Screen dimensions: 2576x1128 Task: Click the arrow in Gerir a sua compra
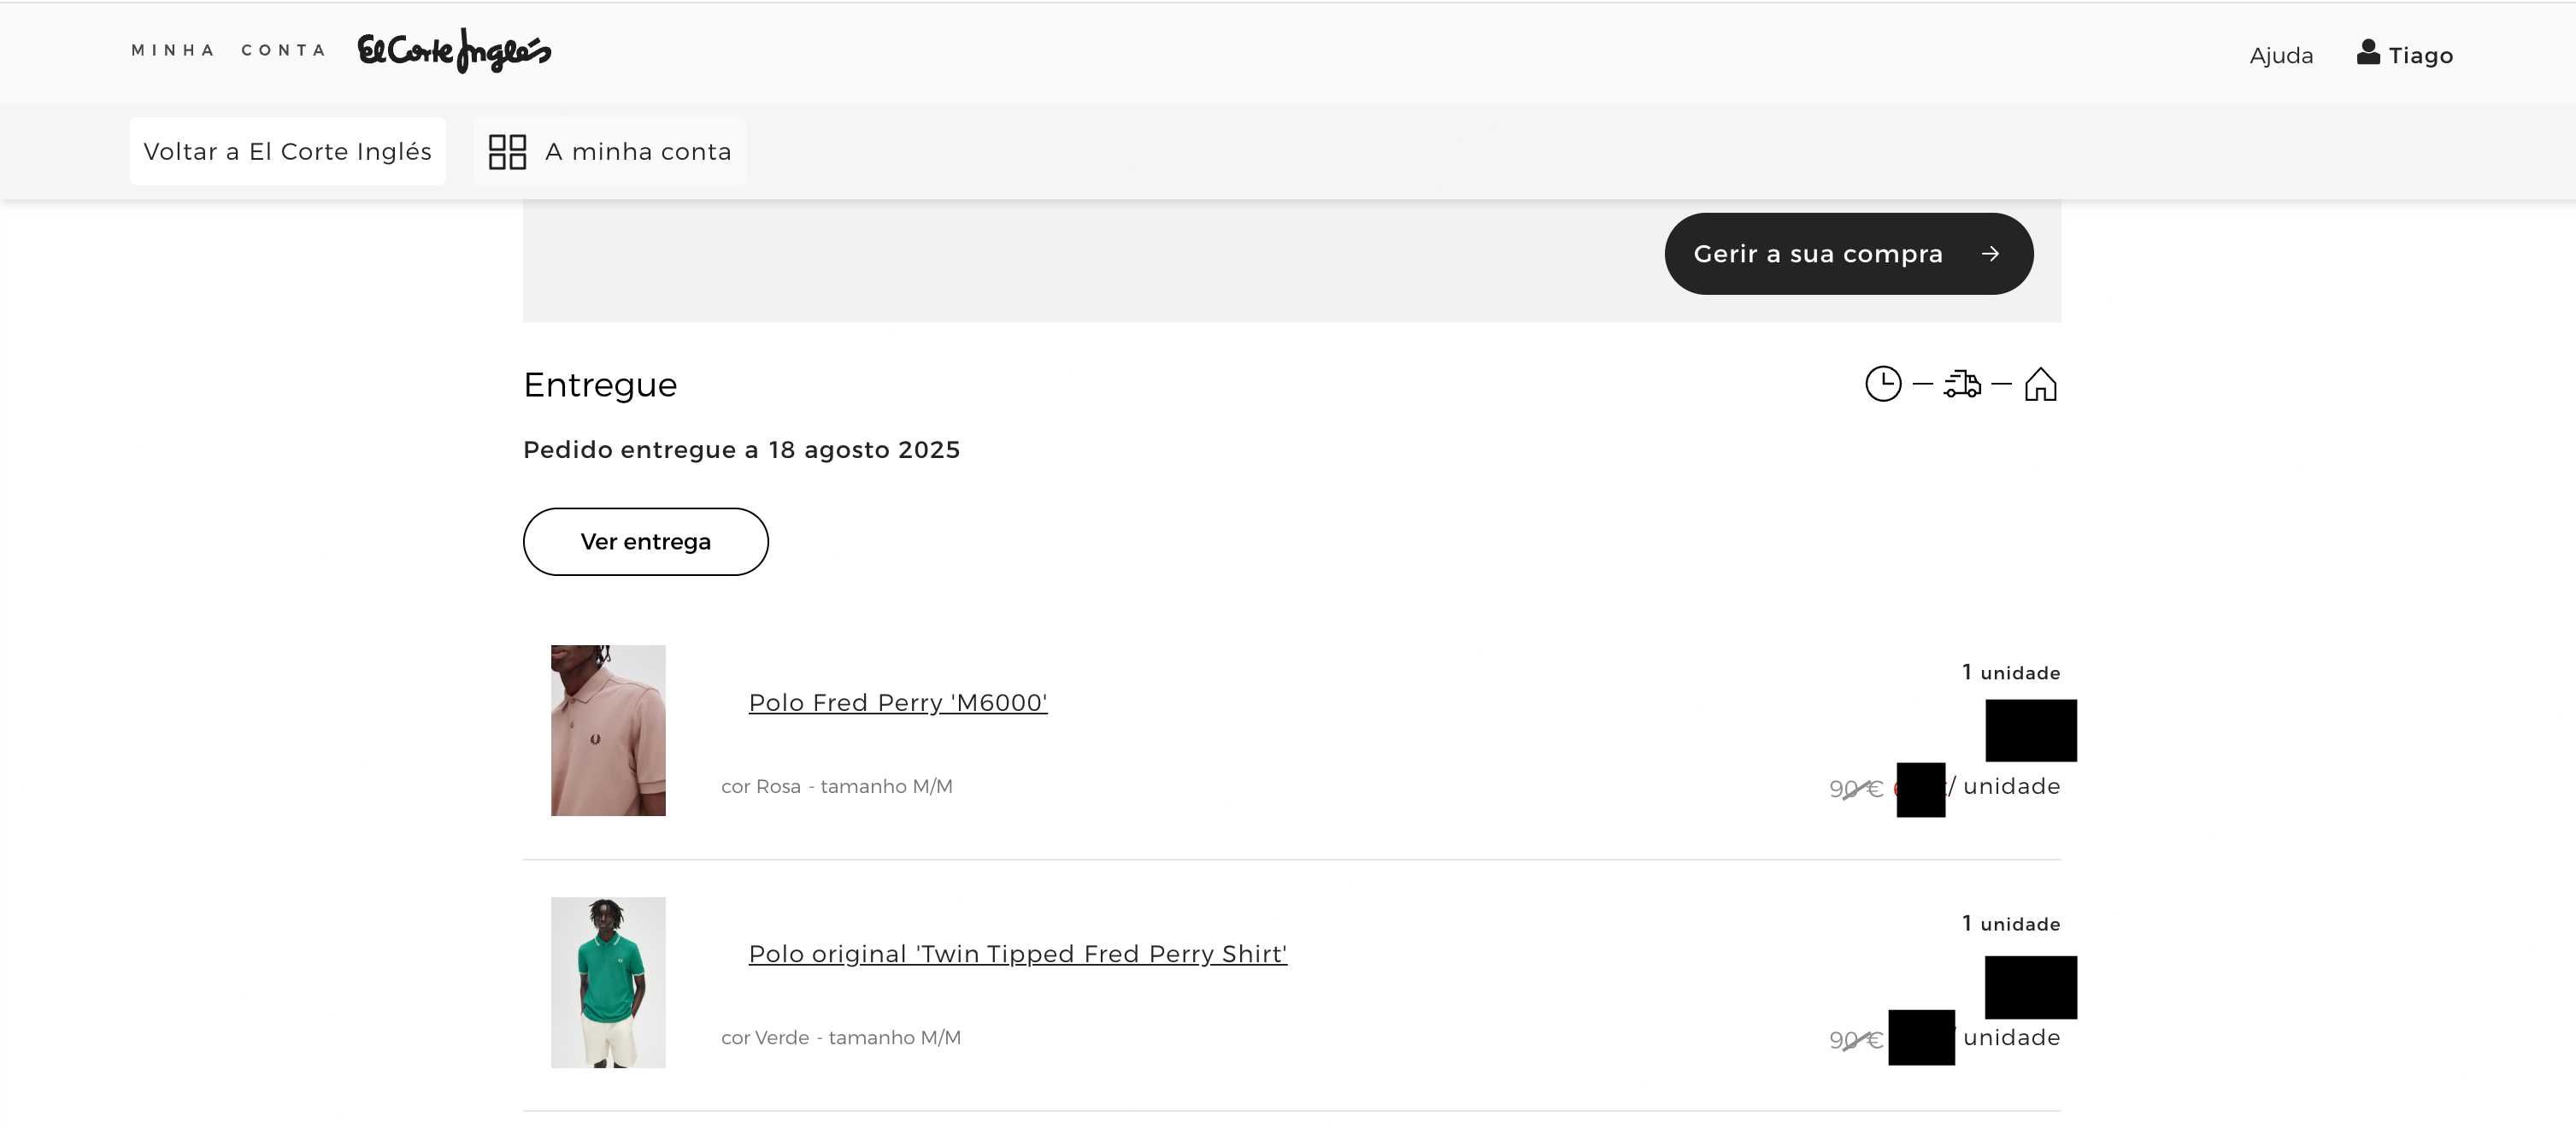(x=1990, y=254)
